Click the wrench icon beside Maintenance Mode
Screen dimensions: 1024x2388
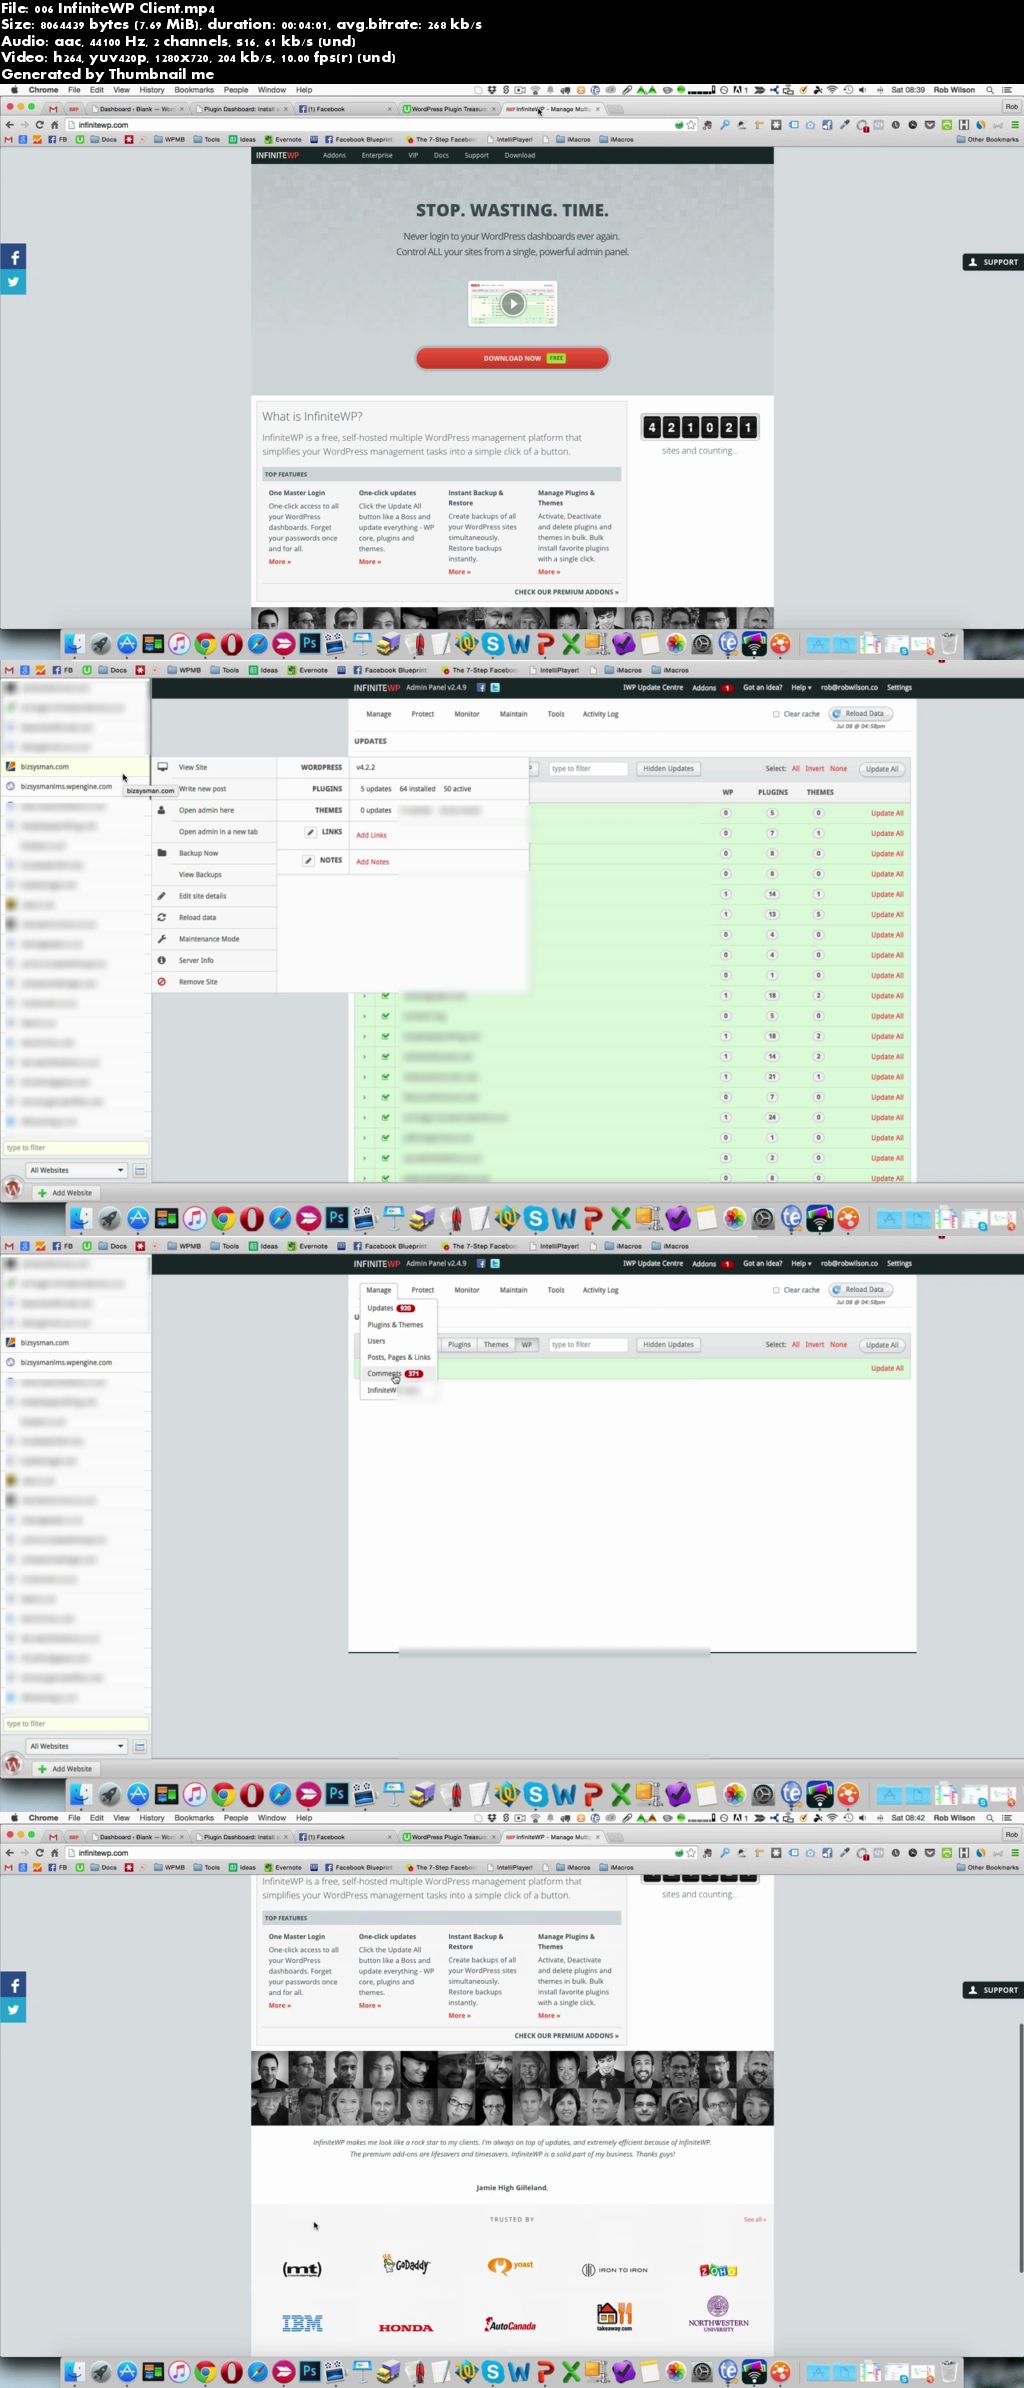[161, 939]
